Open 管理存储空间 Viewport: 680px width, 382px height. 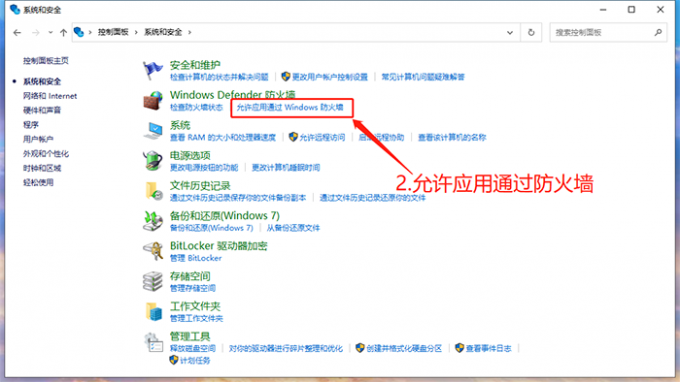click(x=193, y=288)
